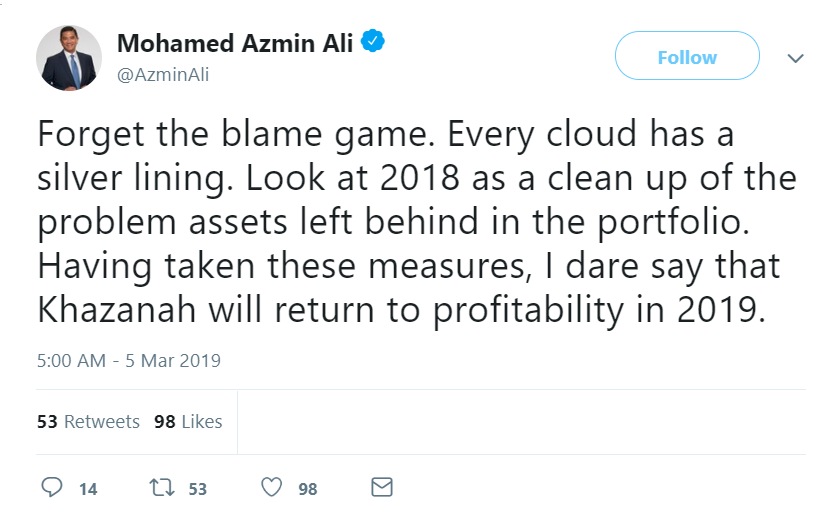Viewport: 827px width, 521px height.
Task: Click the word Khazanah in the tweet
Action: (117, 309)
